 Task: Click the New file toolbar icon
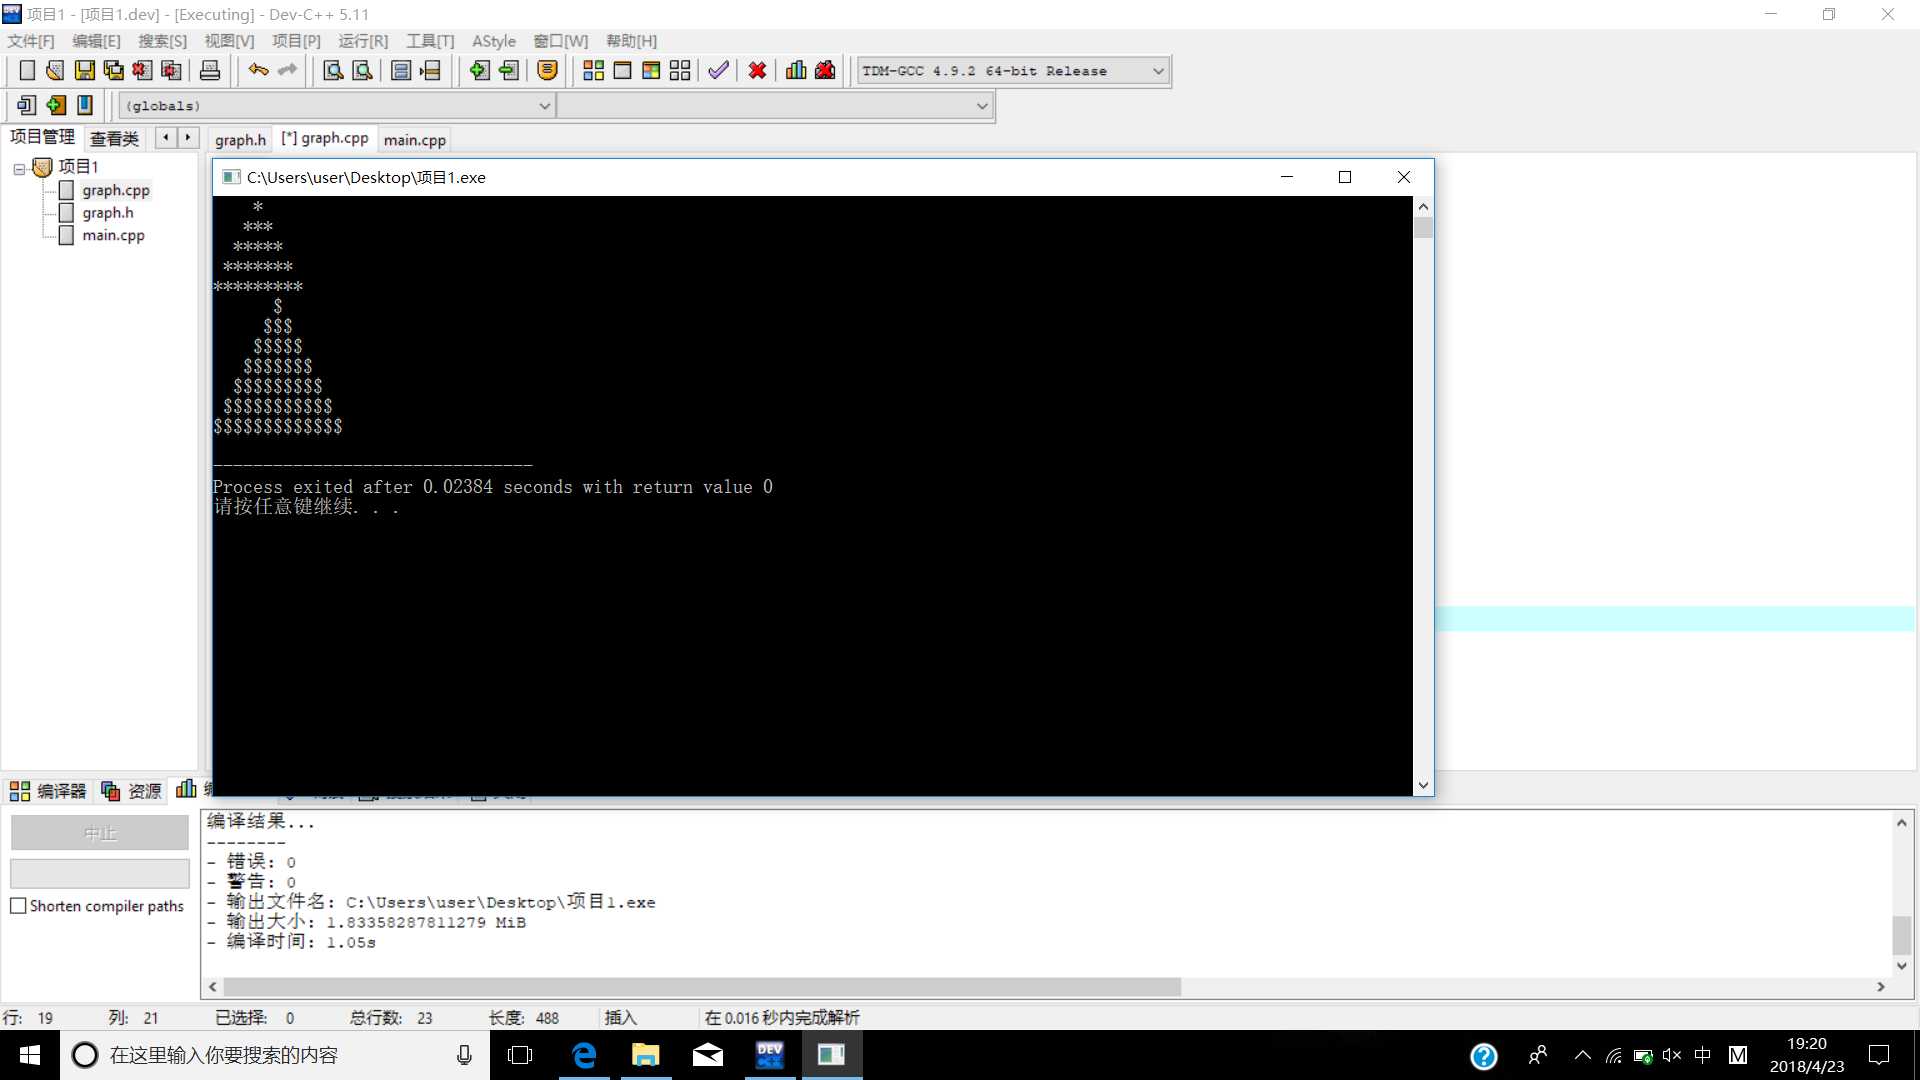coord(27,70)
